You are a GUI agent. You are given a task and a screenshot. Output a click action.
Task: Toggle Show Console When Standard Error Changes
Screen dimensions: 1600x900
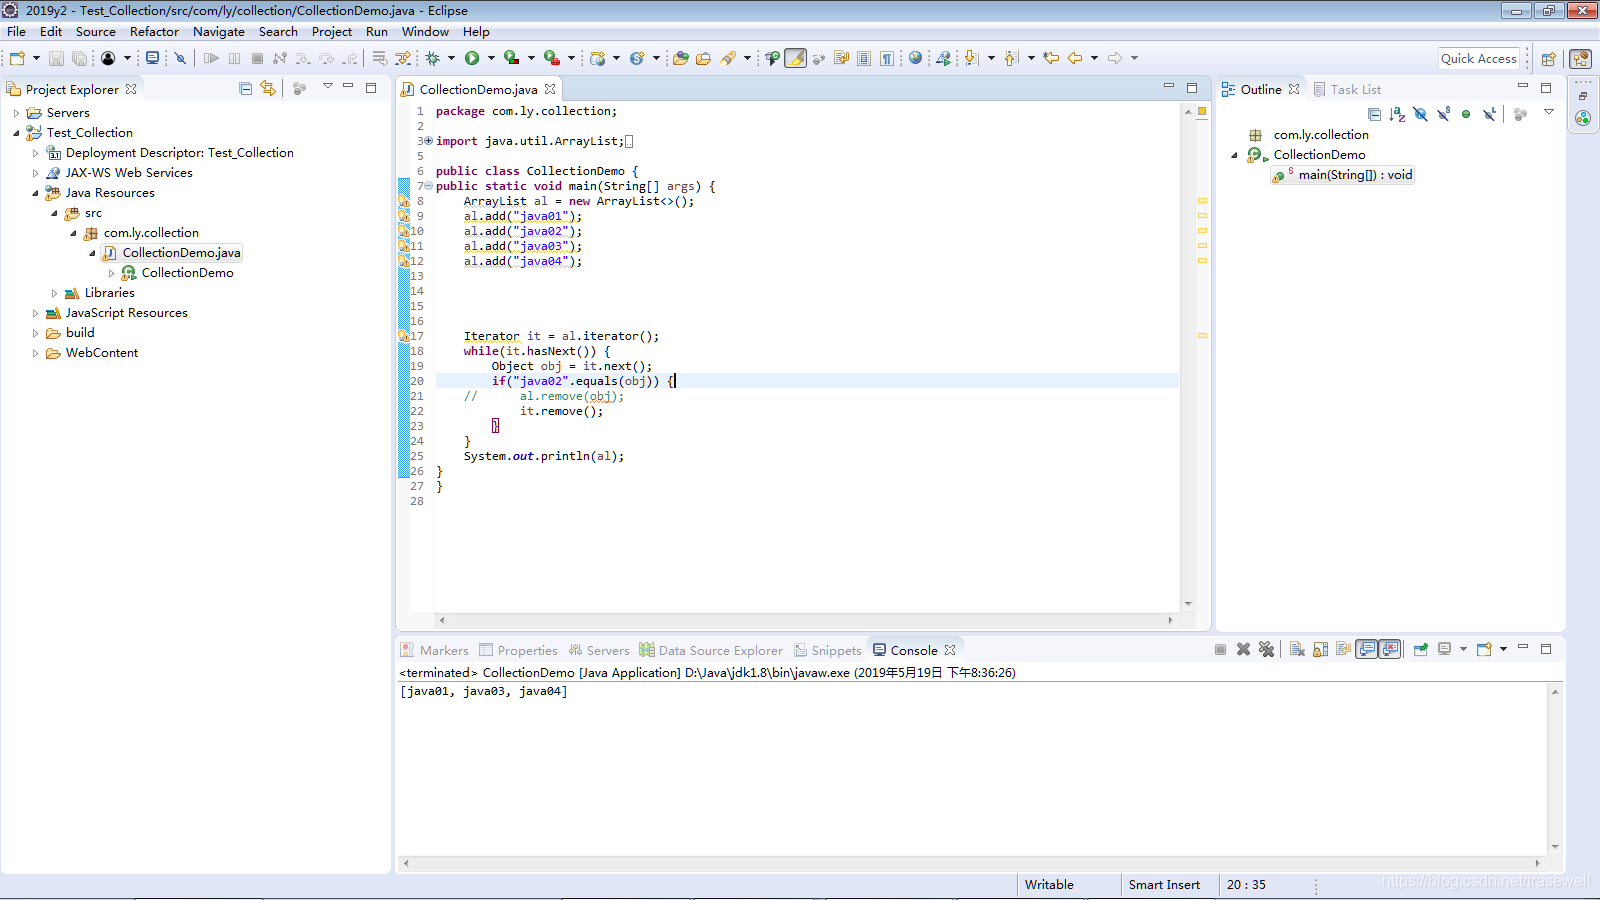(1390, 649)
